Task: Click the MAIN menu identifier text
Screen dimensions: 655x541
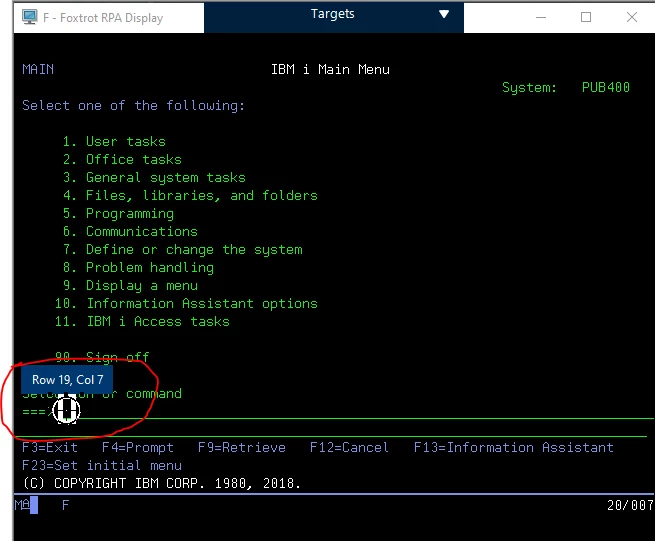Action: pos(38,69)
